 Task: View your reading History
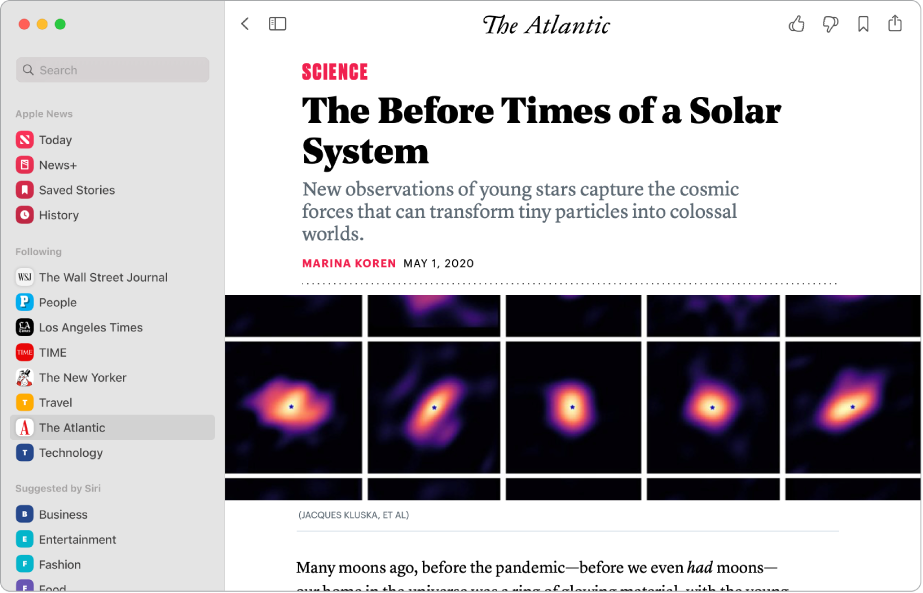(56, 214)
